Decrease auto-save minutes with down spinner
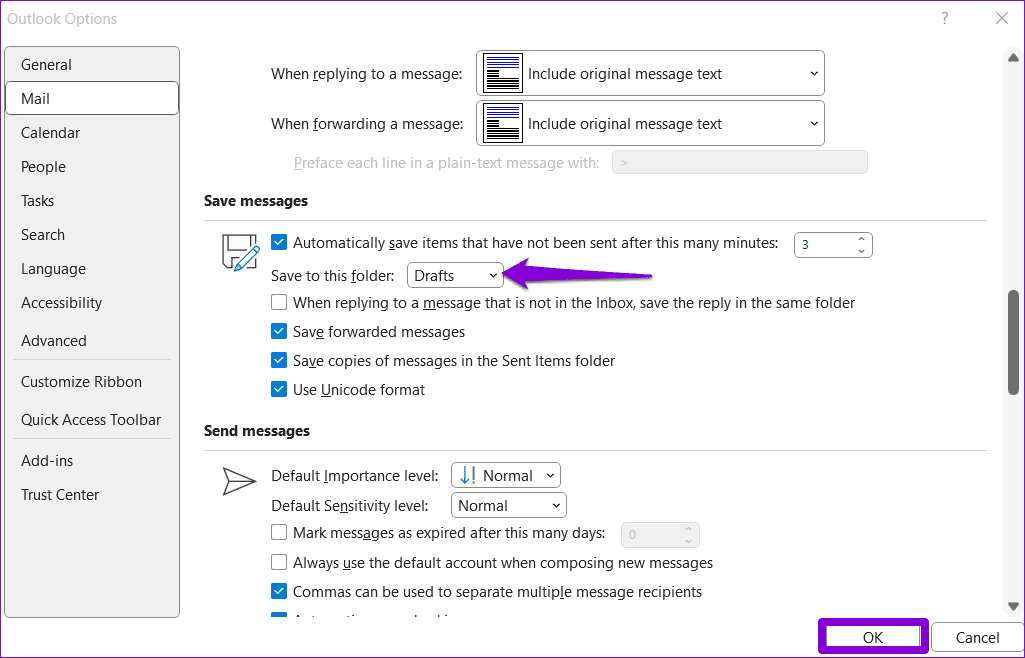Screen dimensions: 1025x658 coord(862,251)
